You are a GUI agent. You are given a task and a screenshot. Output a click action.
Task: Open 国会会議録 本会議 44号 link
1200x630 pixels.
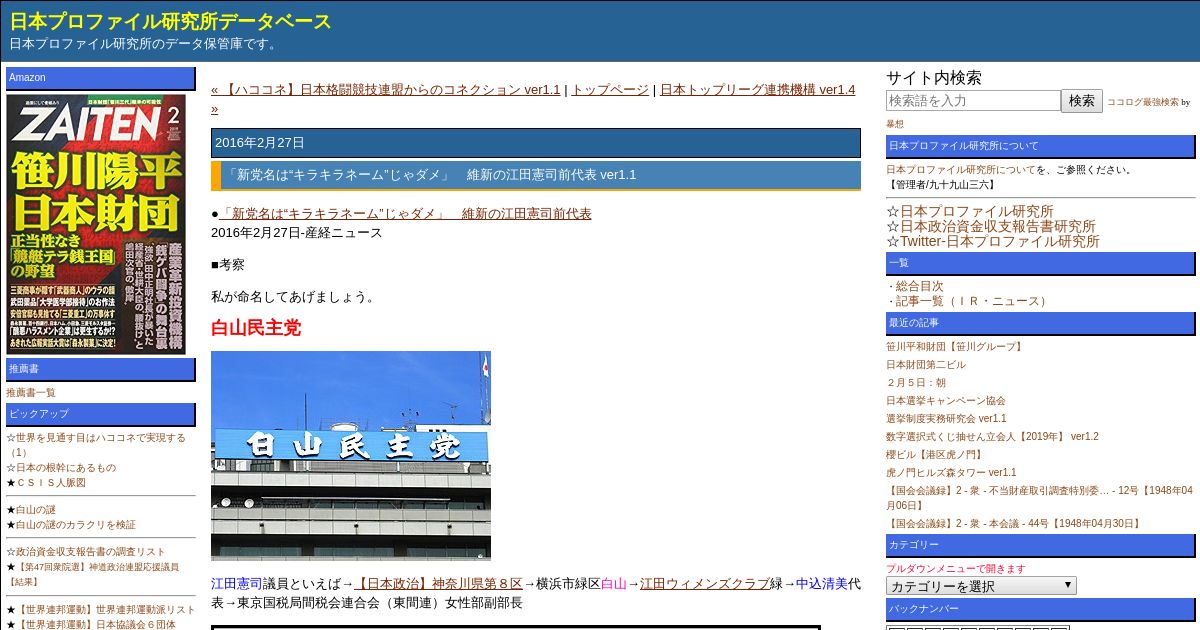(x=1014, y=523)
